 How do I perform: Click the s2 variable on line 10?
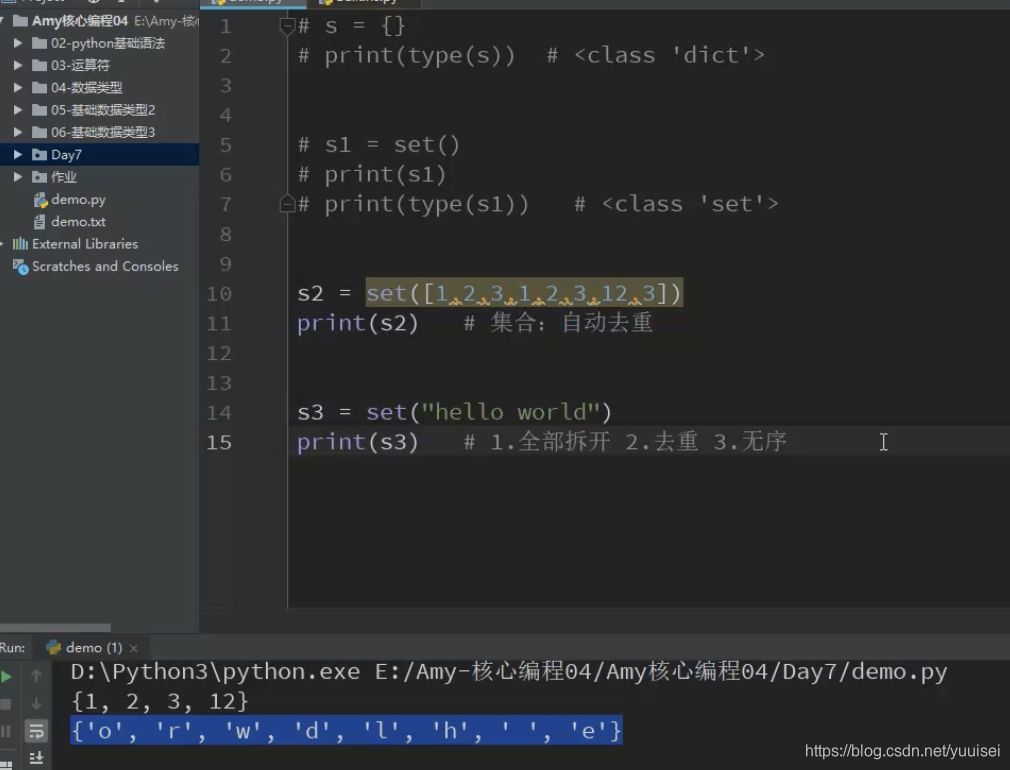[310, 294]
